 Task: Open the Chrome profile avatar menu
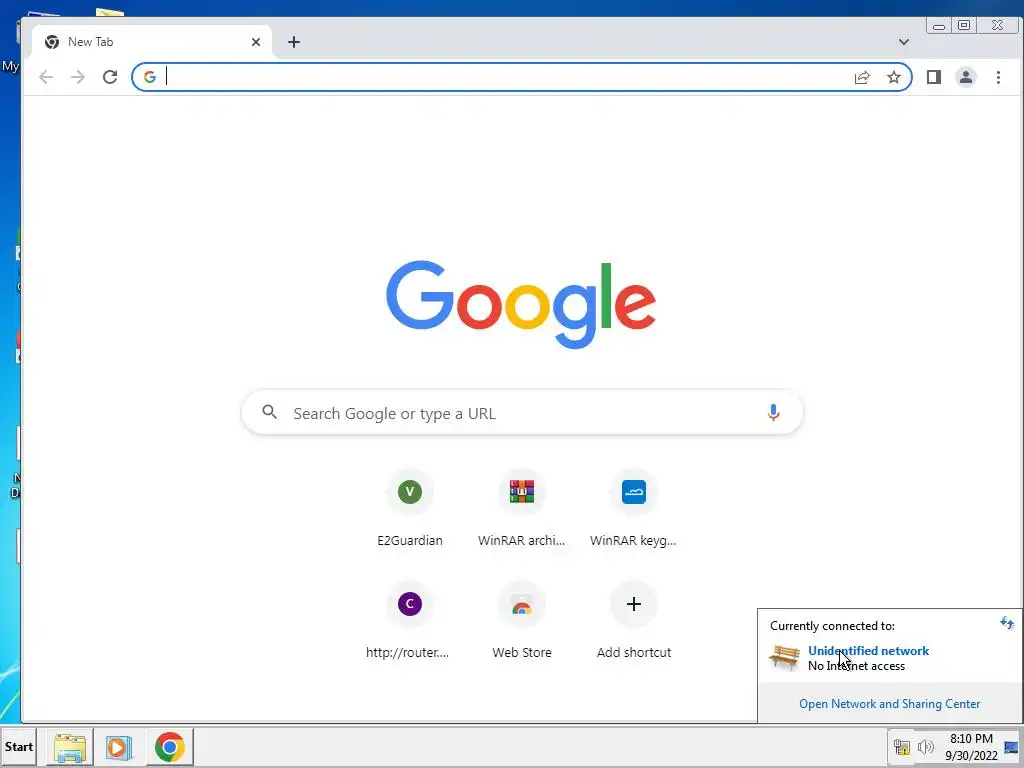[x=966, y=77]
